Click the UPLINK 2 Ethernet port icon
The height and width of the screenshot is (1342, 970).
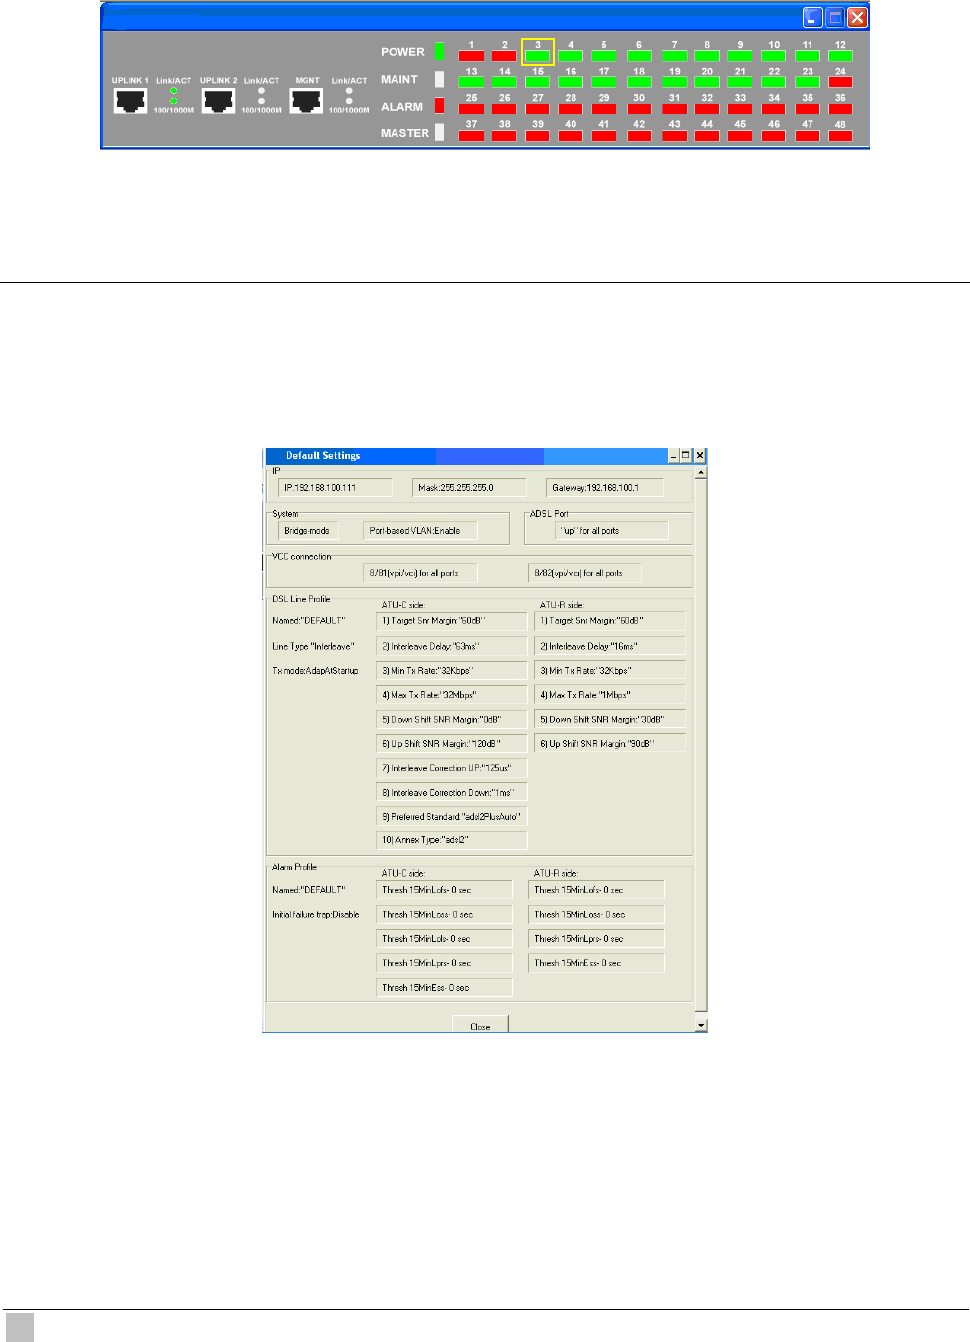point(218,100)
